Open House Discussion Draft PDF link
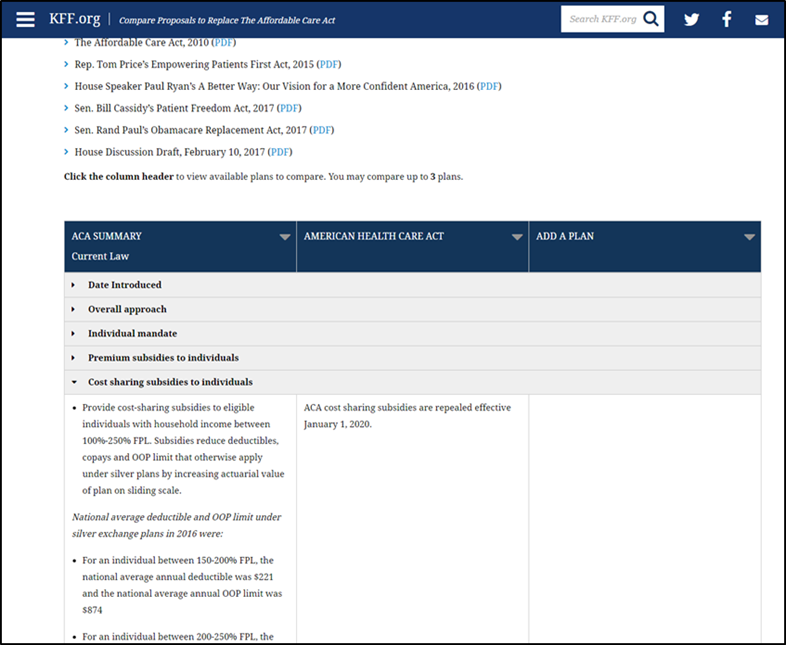This screenshot has width=786, height=645. pyautogui.click(x=280, y=152)
